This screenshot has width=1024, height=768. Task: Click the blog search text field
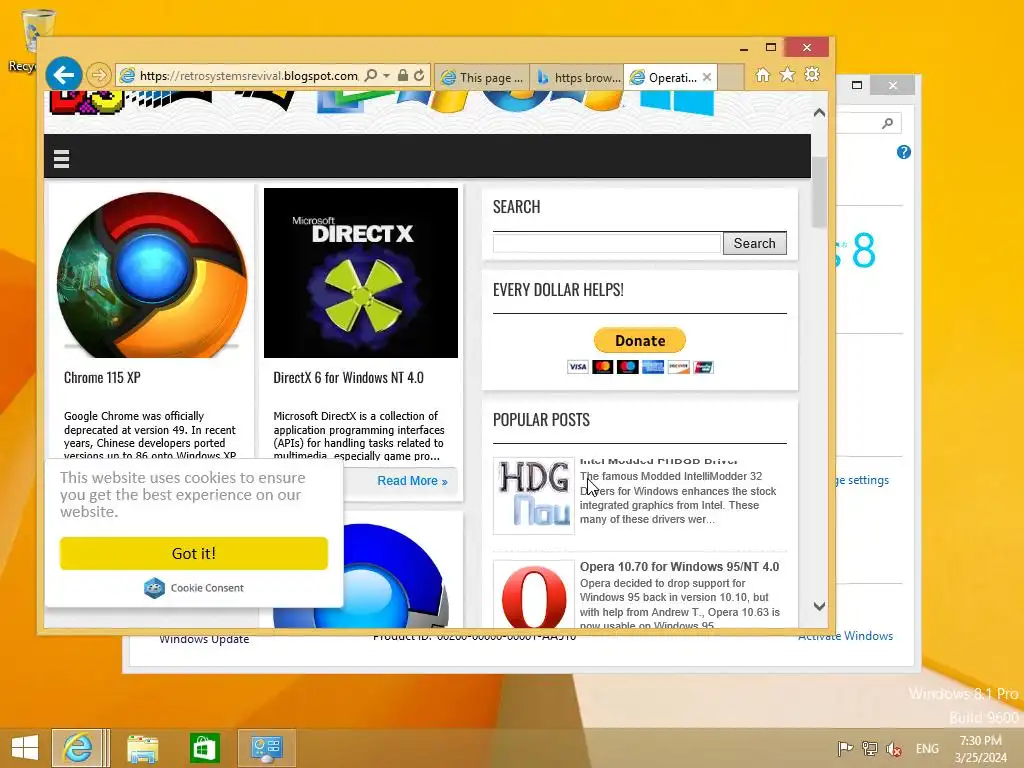pyautogui.click(x=607, y=243)
